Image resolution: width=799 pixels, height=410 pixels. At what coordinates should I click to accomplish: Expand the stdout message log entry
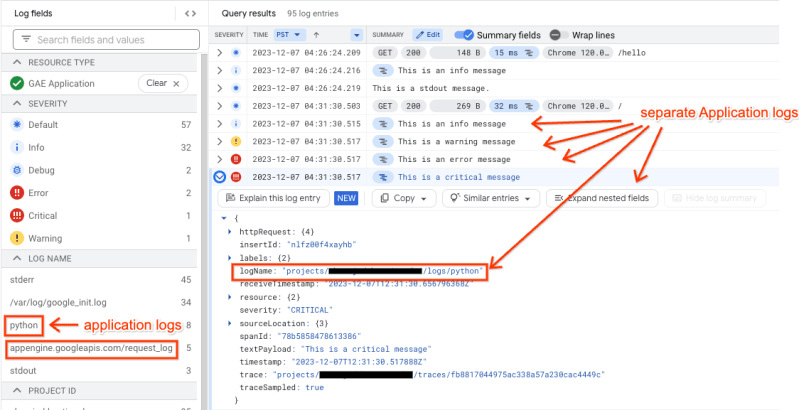click(x=220, y=89)
